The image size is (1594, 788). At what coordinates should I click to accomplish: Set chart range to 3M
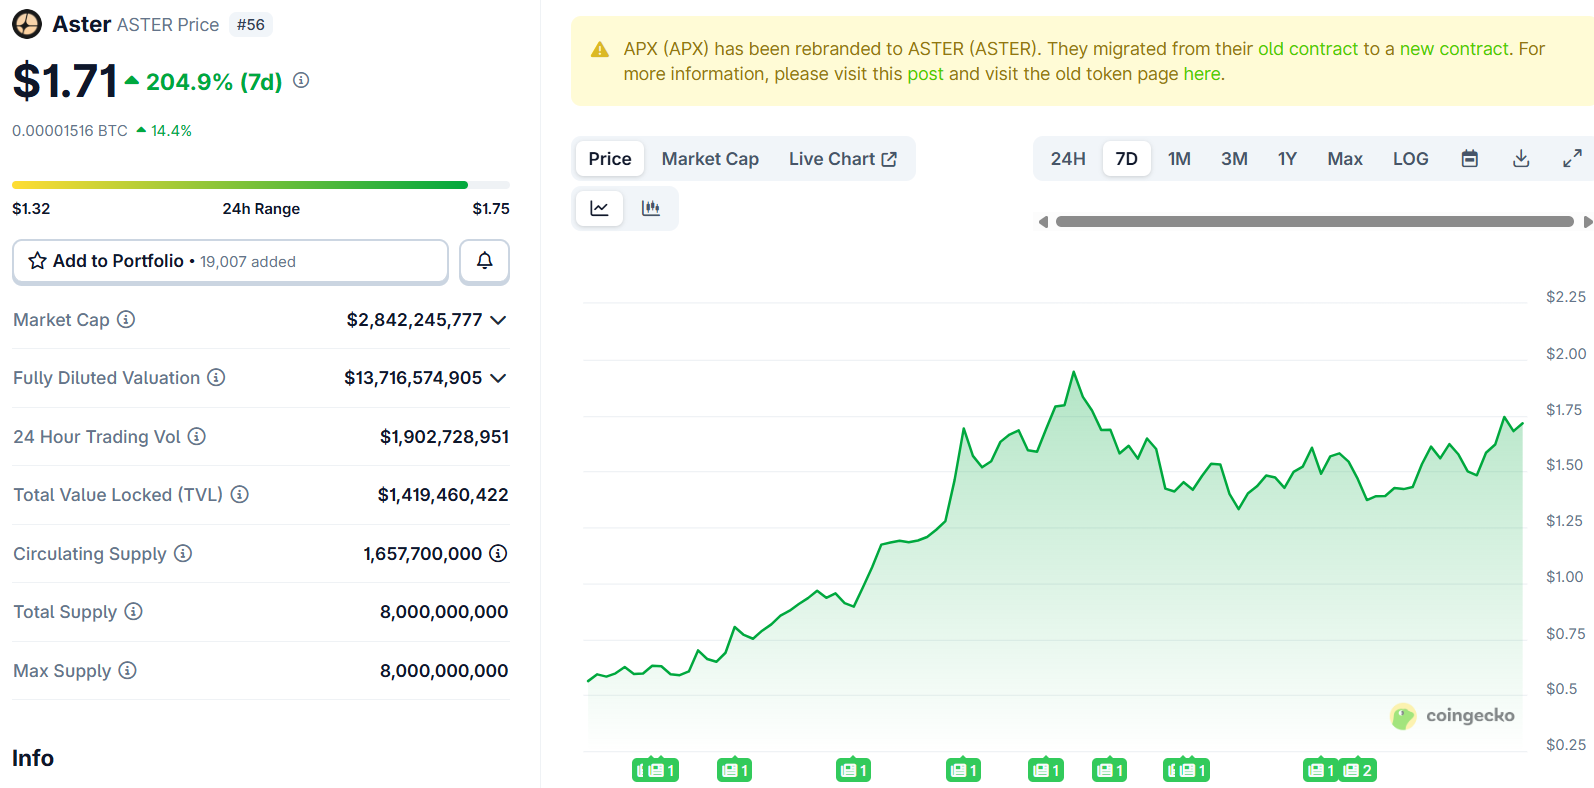[x=1234, y=159]
